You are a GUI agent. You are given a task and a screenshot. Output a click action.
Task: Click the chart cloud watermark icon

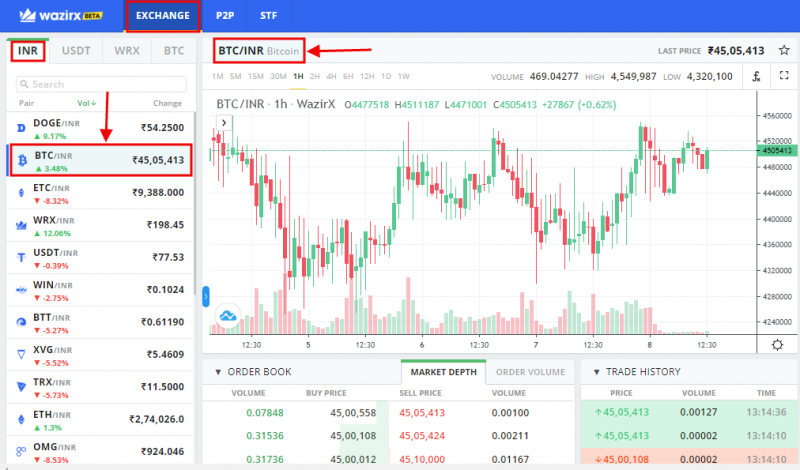click(228, 316)
